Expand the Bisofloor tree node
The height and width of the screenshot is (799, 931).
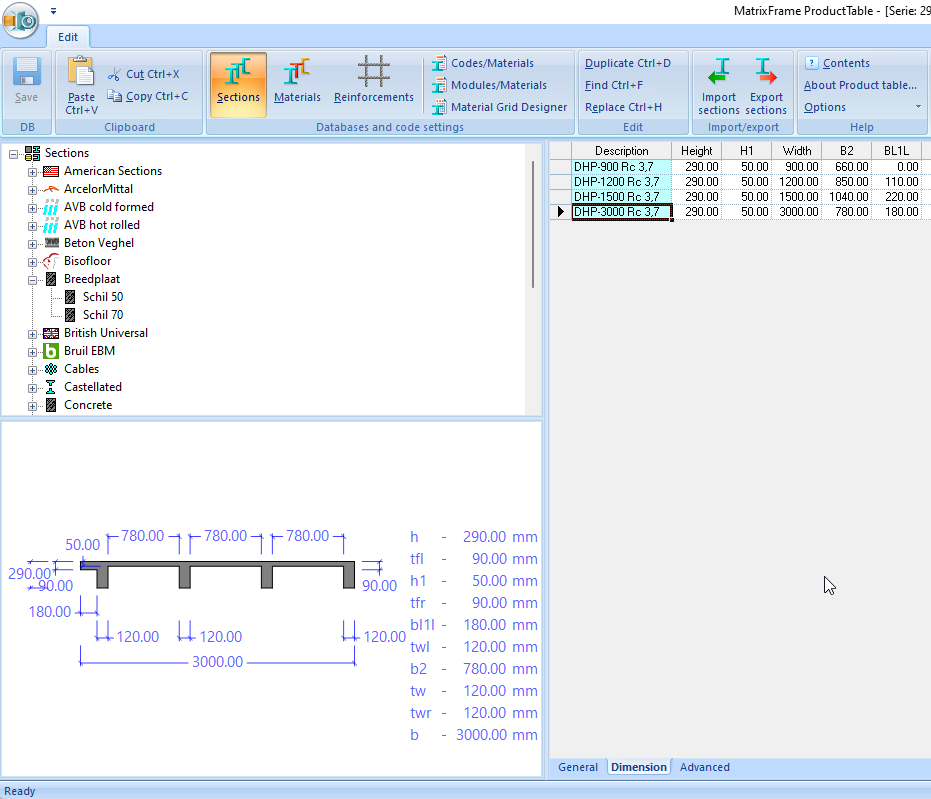click(x=33, y=262)
